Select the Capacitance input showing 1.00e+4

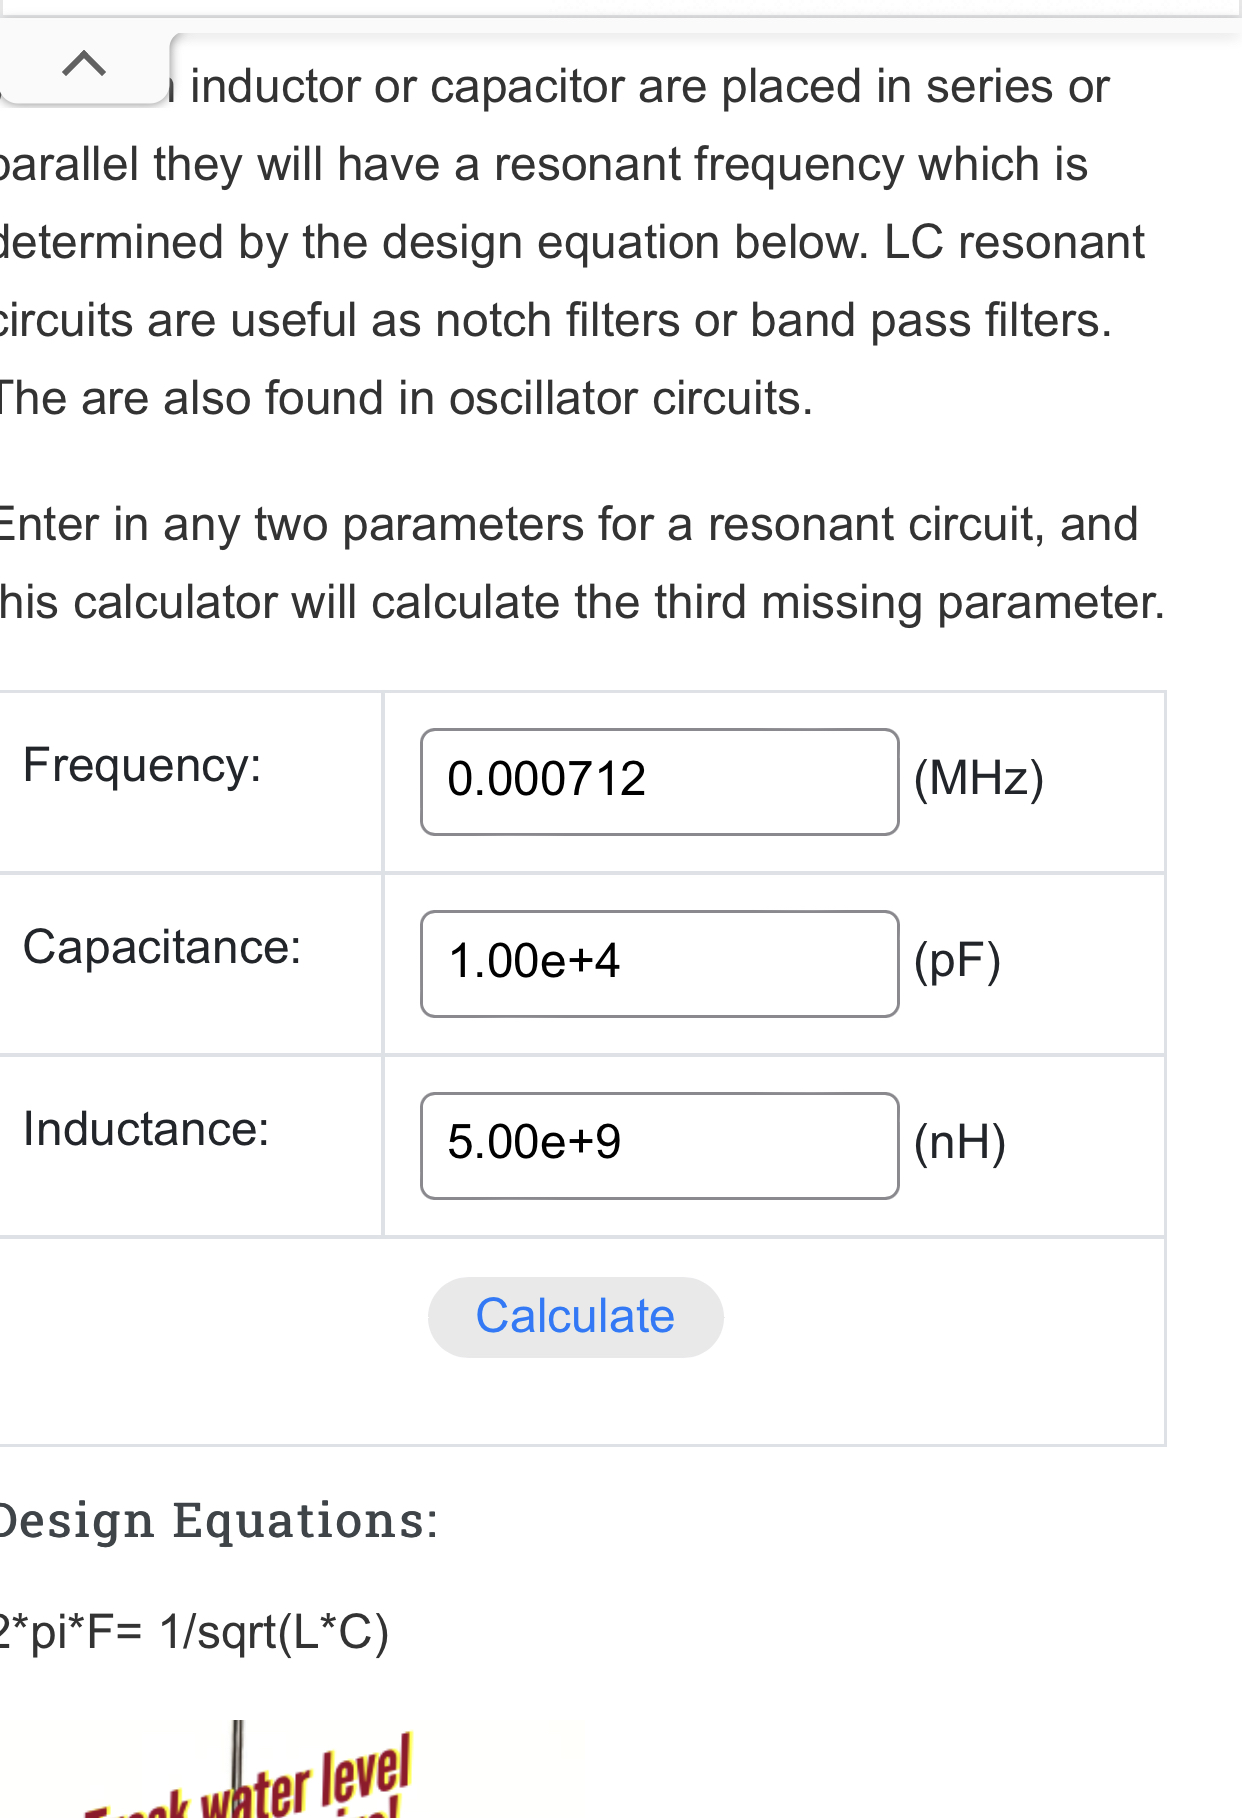(660, 964)
